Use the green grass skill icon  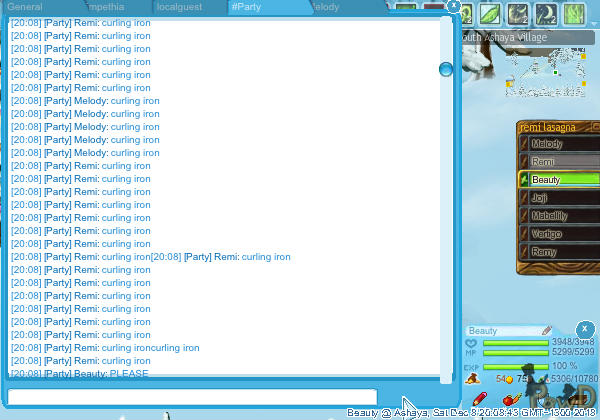[x=574, y=13]
